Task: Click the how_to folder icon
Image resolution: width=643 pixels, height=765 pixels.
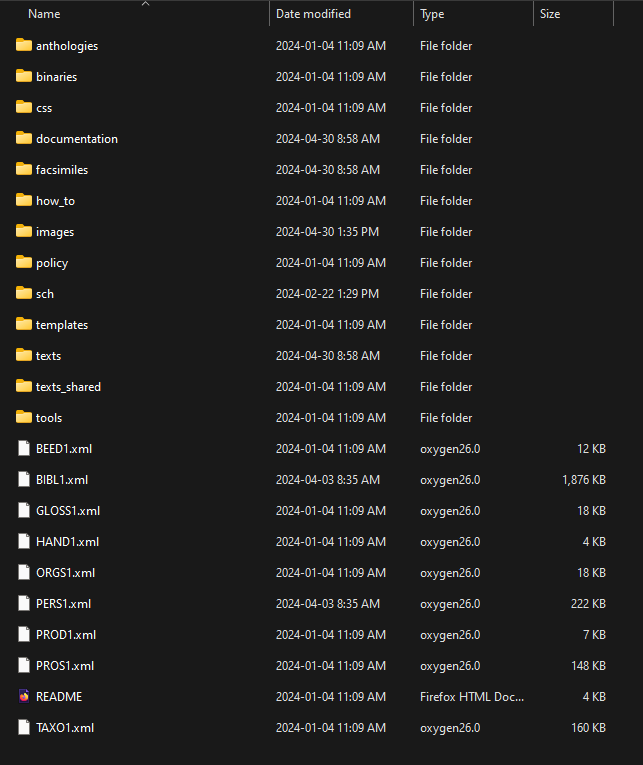Action: point(23,201)
